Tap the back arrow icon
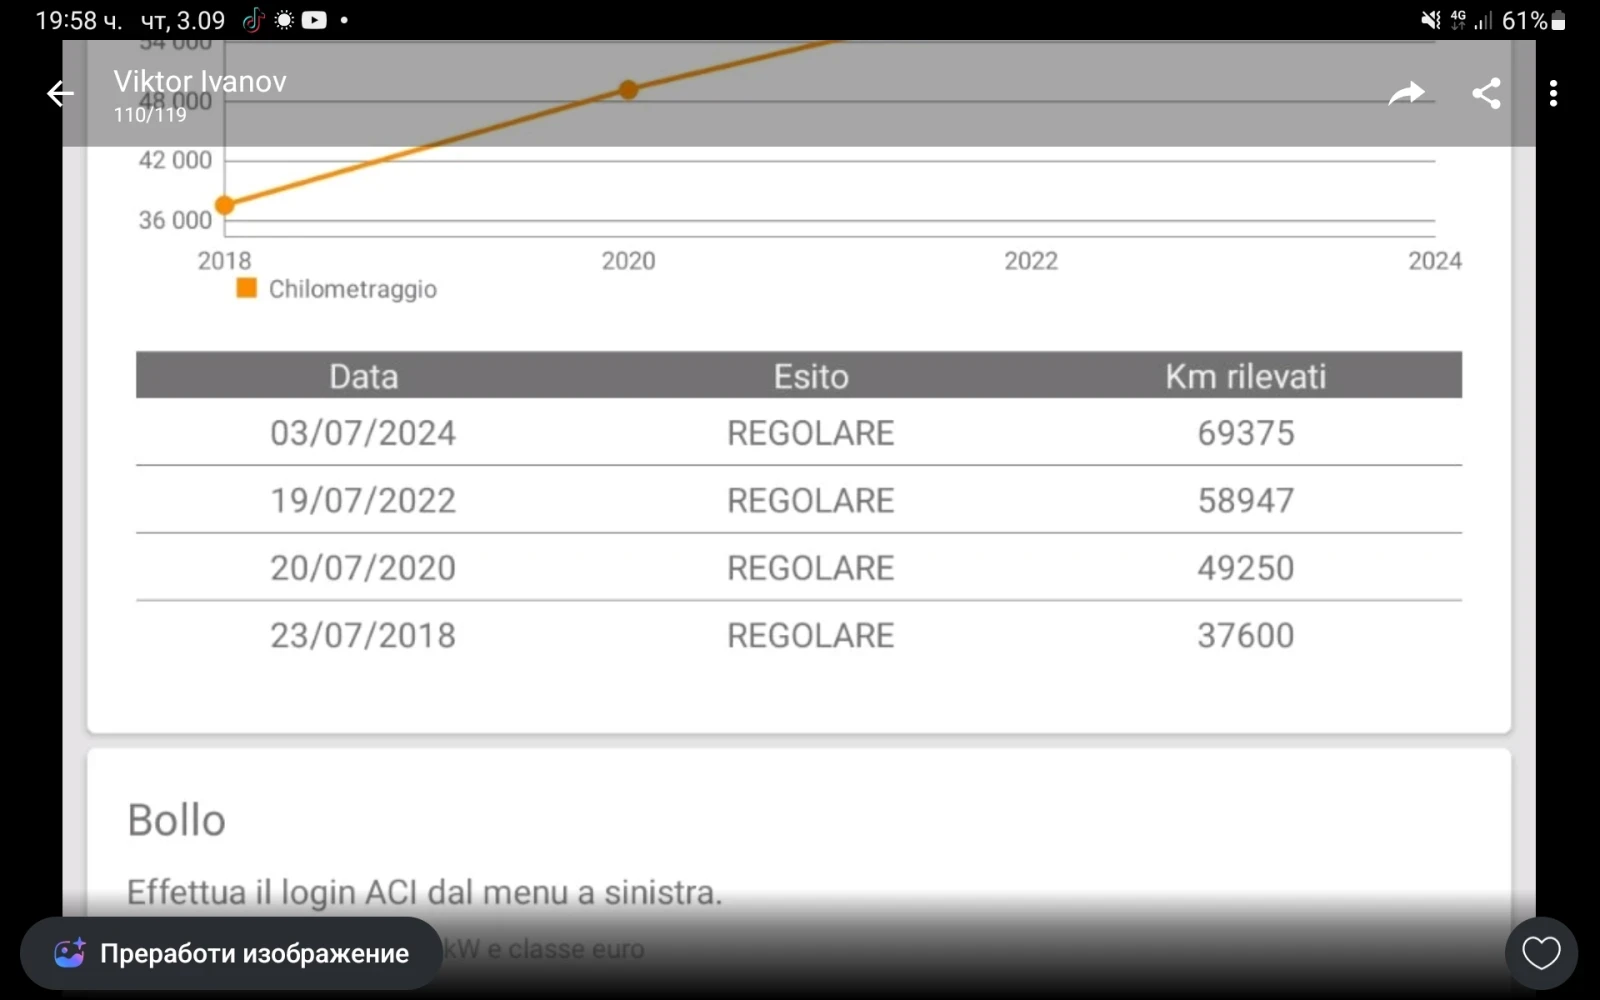Screen dimensions: 1600x1000 [x=60, y=94]
